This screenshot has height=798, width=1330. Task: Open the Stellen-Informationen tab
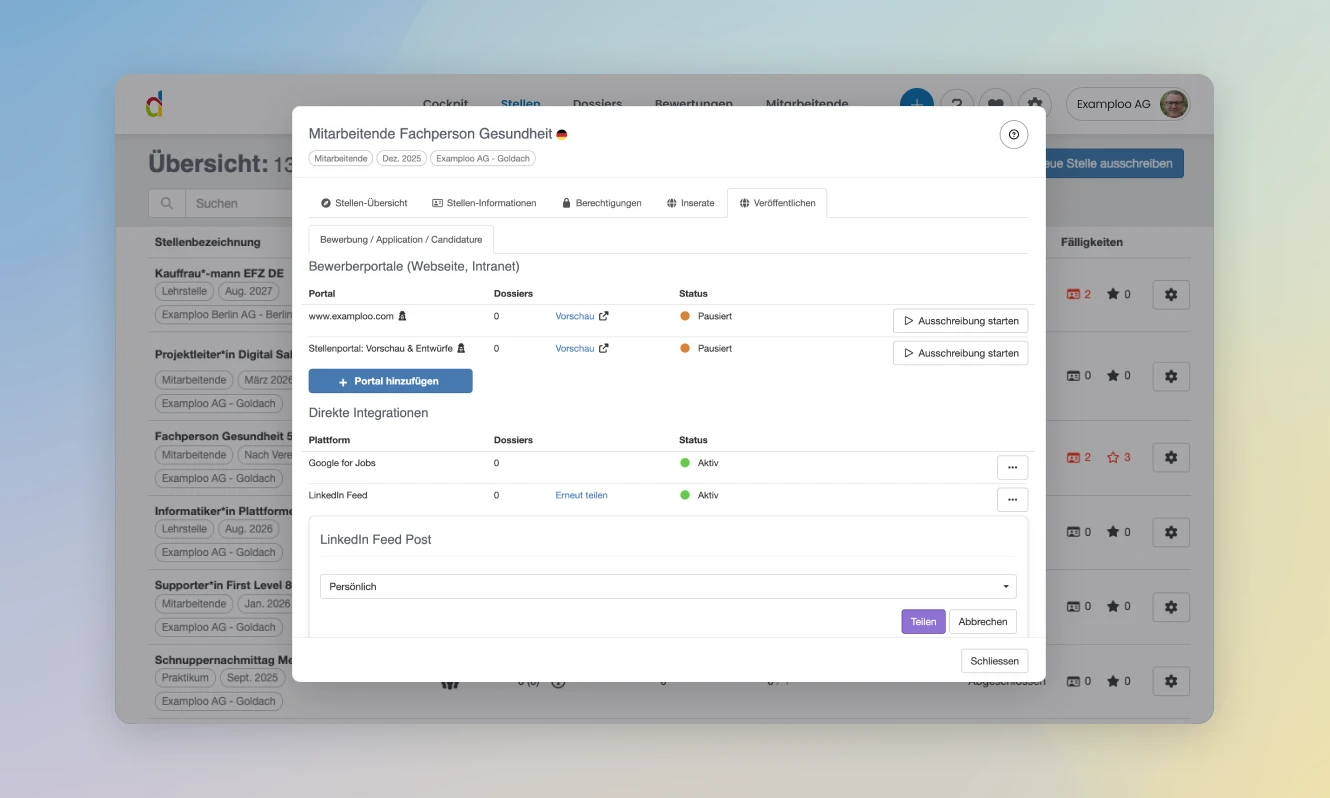pos(484,203)
